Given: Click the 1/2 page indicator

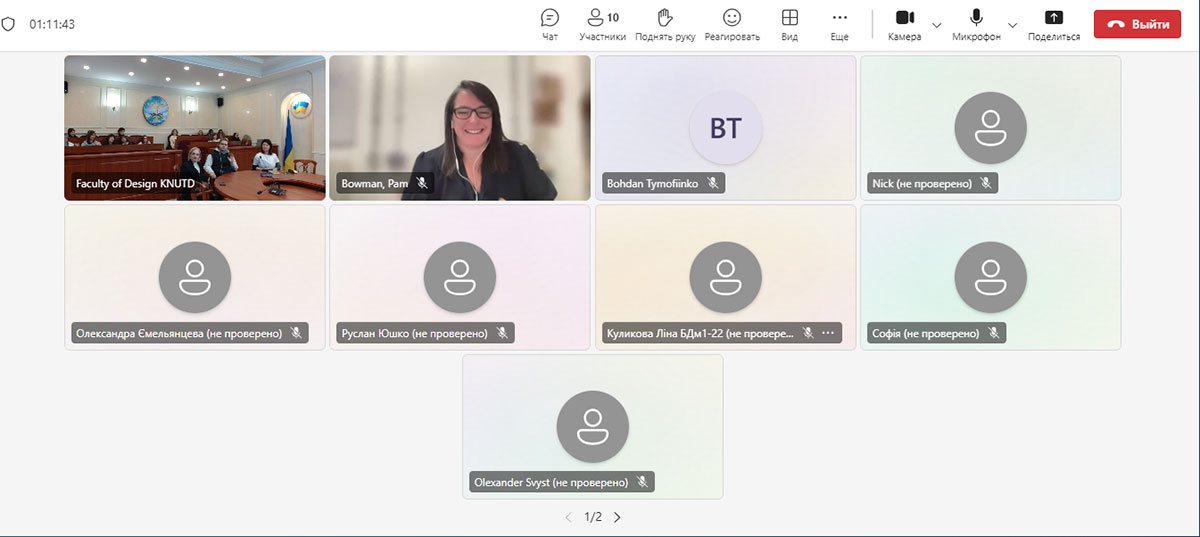Looking at the screenshot, I should pyautogui.click(x=593, y=517).
